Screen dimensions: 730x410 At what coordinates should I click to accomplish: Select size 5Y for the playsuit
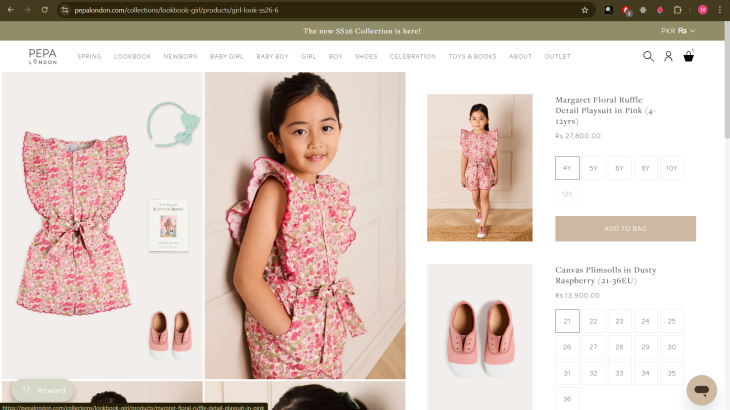(593, 168)
